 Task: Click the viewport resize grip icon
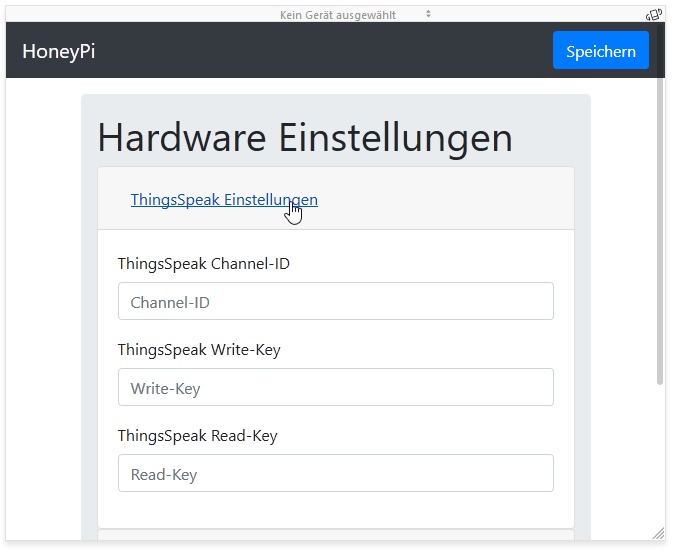coord(658,533)
